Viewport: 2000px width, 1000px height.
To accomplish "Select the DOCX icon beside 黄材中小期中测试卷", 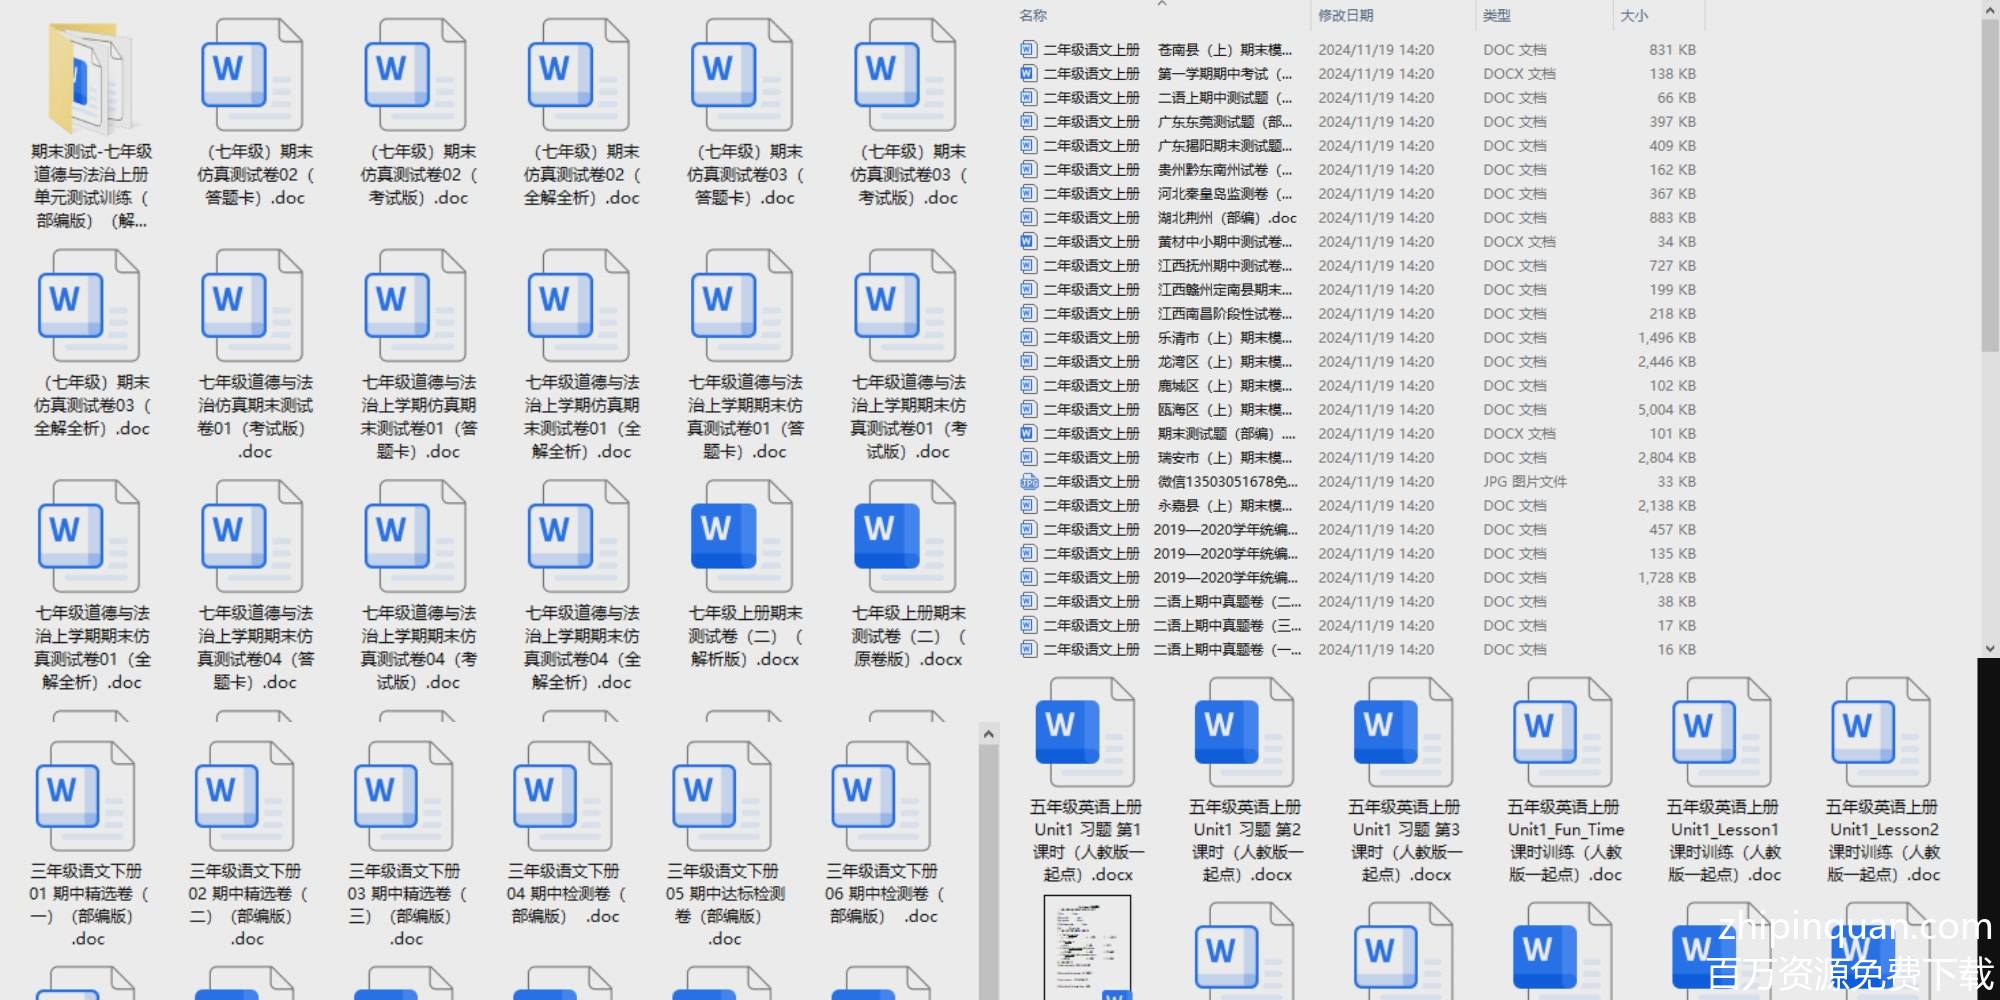I will point(1028,241).
